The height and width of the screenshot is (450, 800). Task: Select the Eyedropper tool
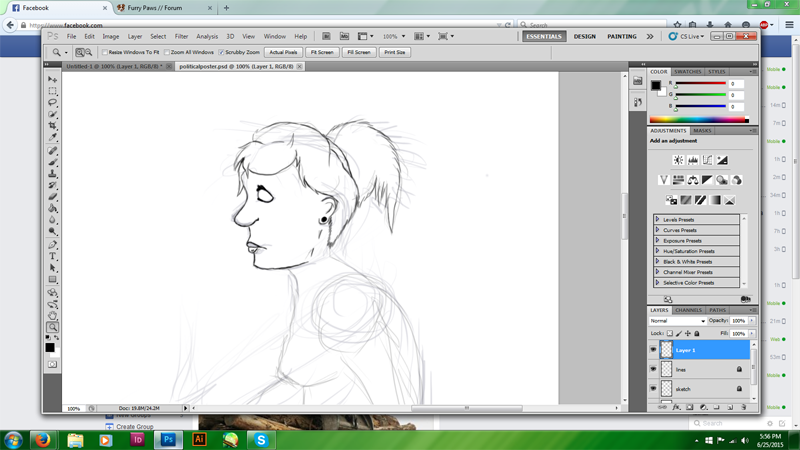[x=53, y=139]
